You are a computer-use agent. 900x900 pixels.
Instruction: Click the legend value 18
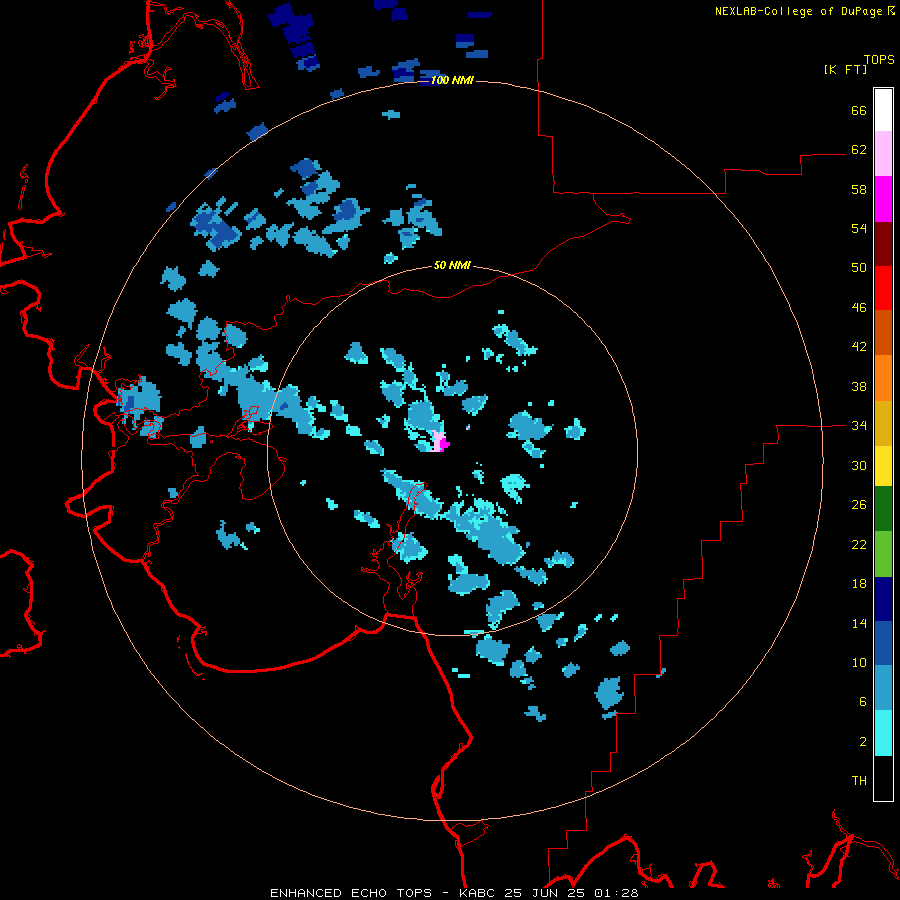pos(859,584)
